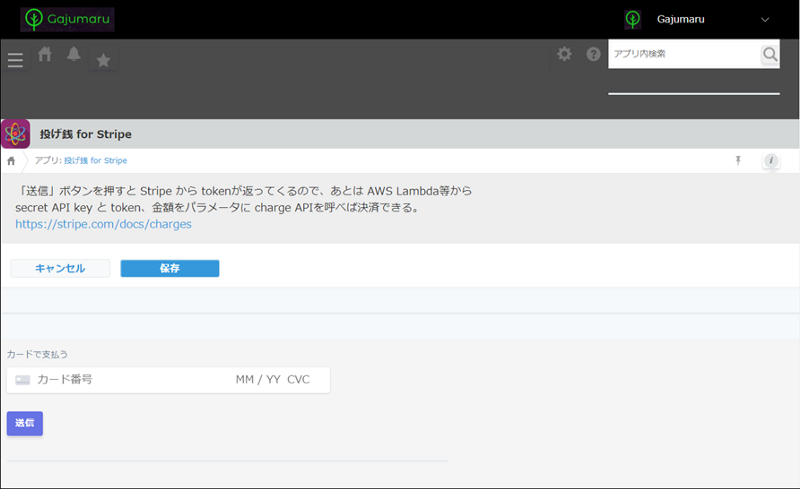Open the gear settings menu

pyautogui.click(x=564, y=54)
